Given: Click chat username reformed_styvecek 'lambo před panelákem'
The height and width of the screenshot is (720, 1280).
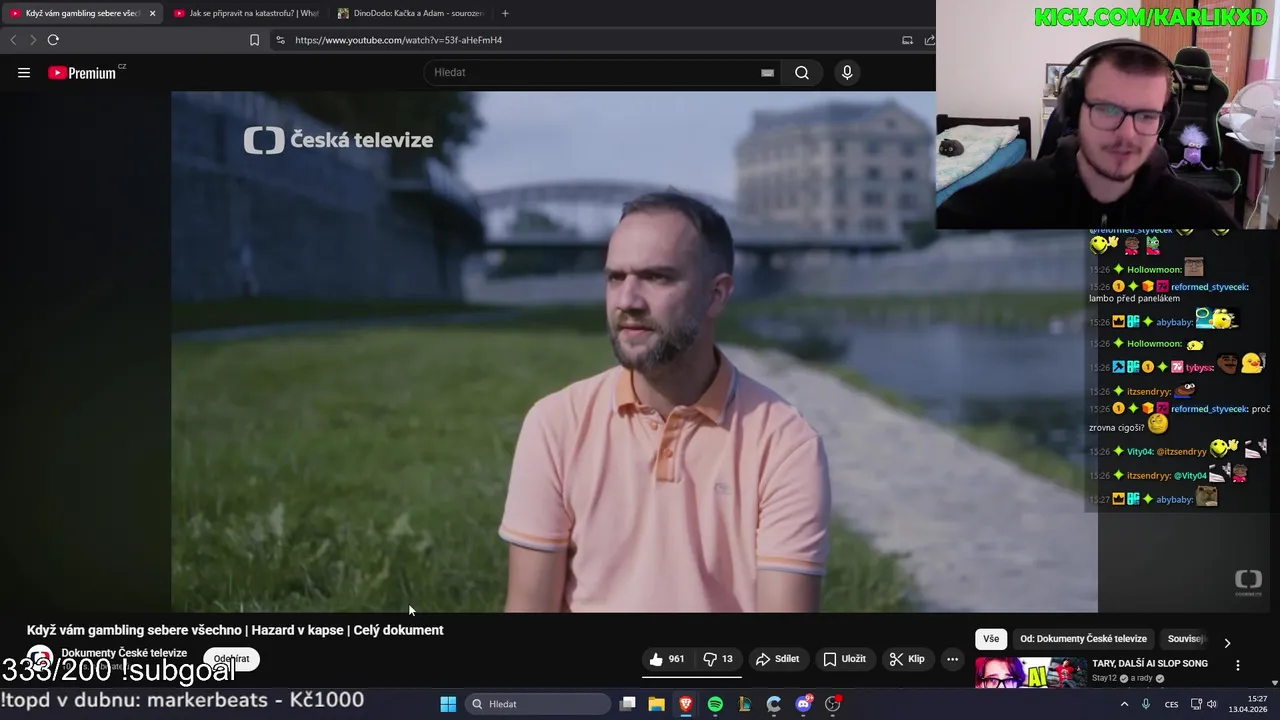Looking at the screenshot, I should click(x=1209, y=287).
